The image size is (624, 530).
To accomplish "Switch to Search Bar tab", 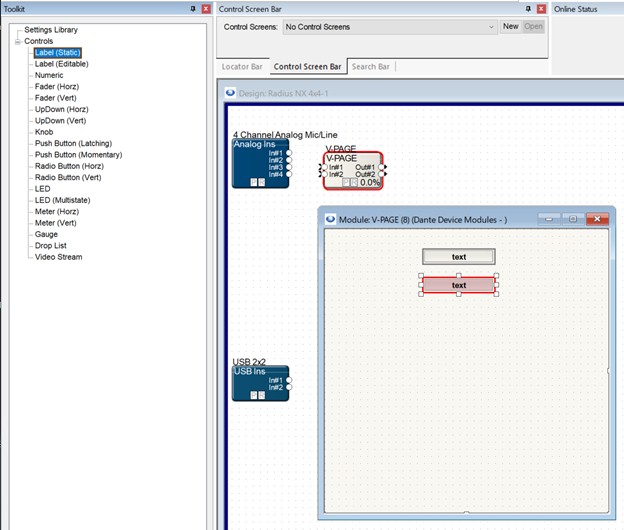I will (370, 66).
